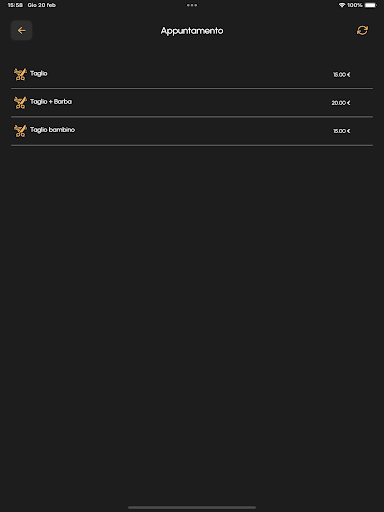Click the scissors icon beside Taglio bambino
The image size is (384, 512).
(x=20, y=131)
